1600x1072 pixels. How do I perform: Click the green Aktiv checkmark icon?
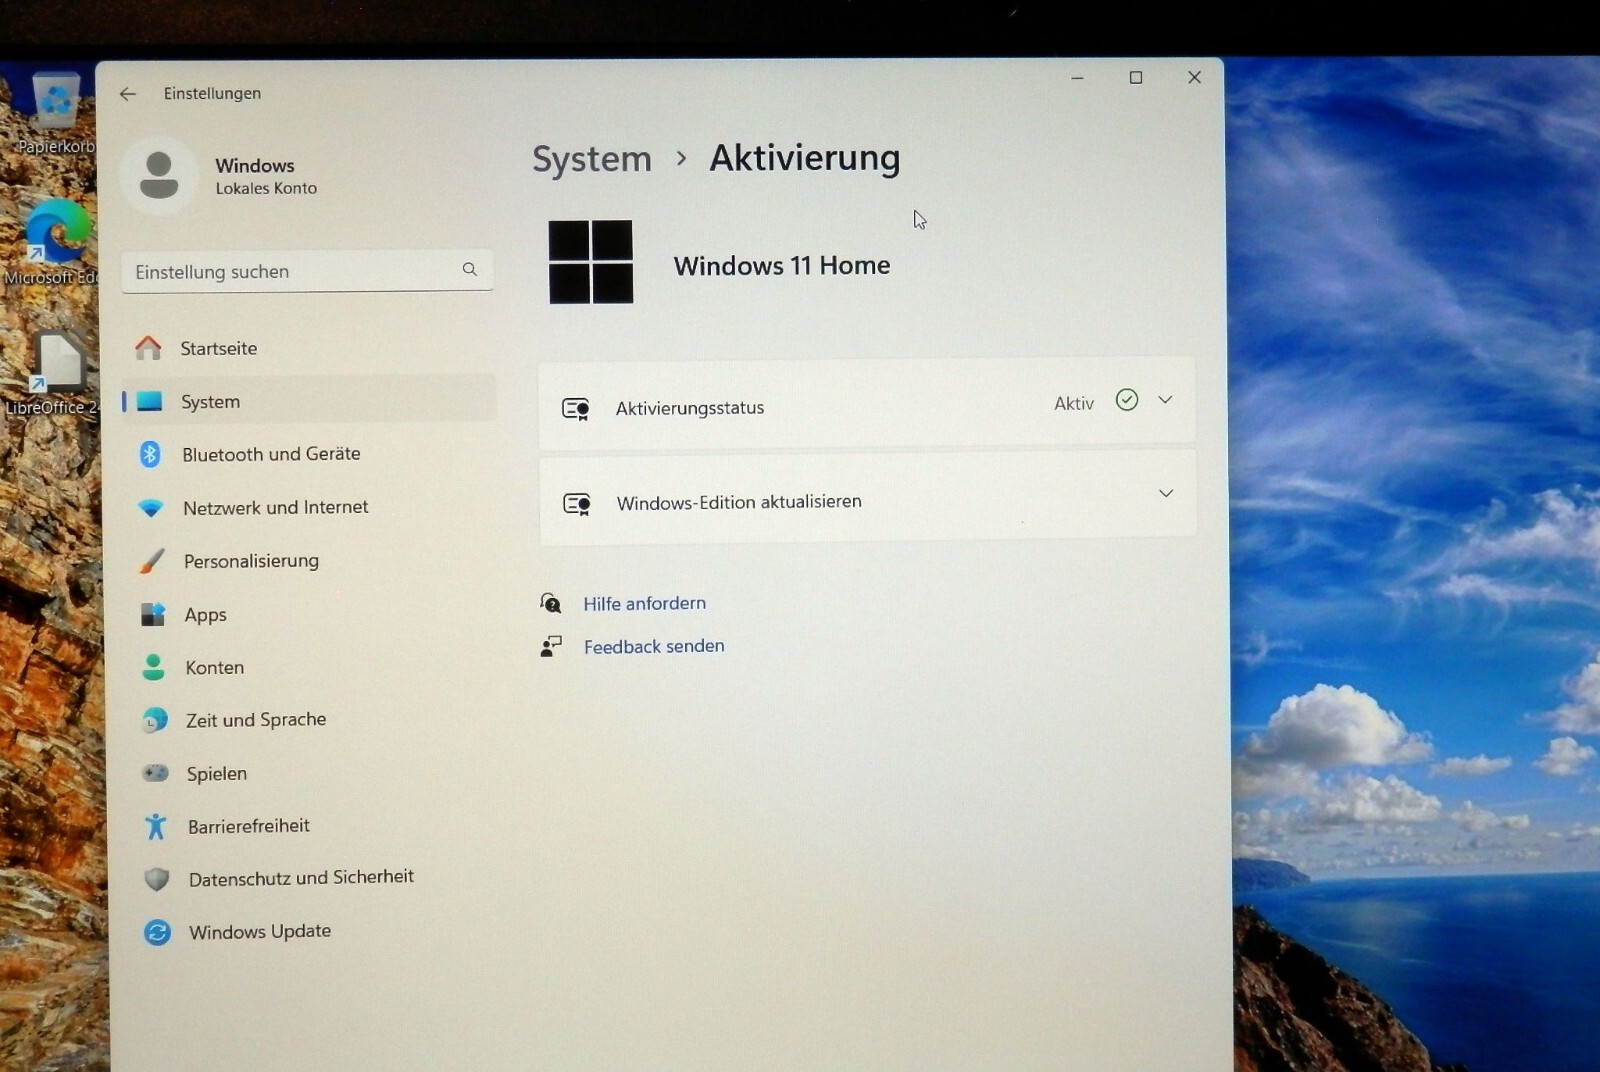click(1127, 400)
